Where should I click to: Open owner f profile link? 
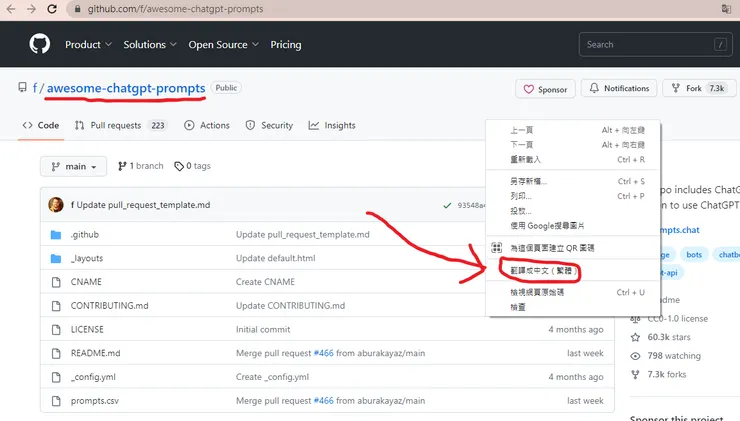pos(35,88)
